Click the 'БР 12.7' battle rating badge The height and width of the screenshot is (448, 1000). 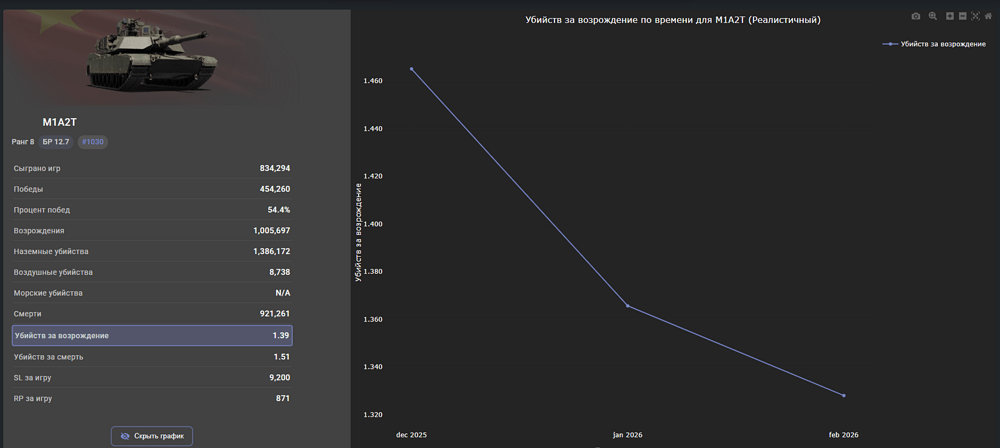56,142
